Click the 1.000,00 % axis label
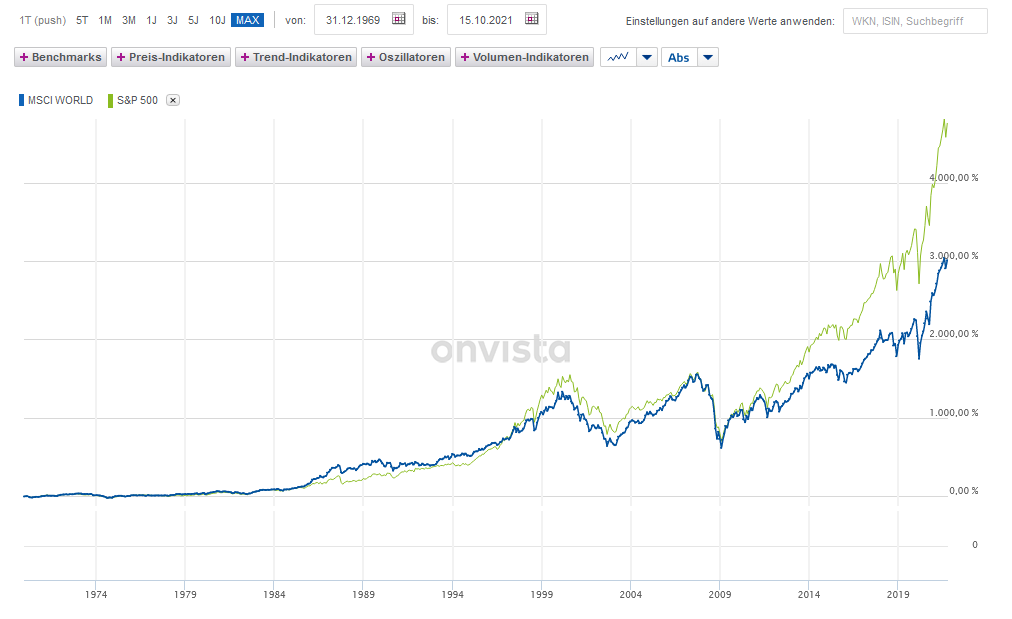The image size is (1012, 619). [954, 412]
